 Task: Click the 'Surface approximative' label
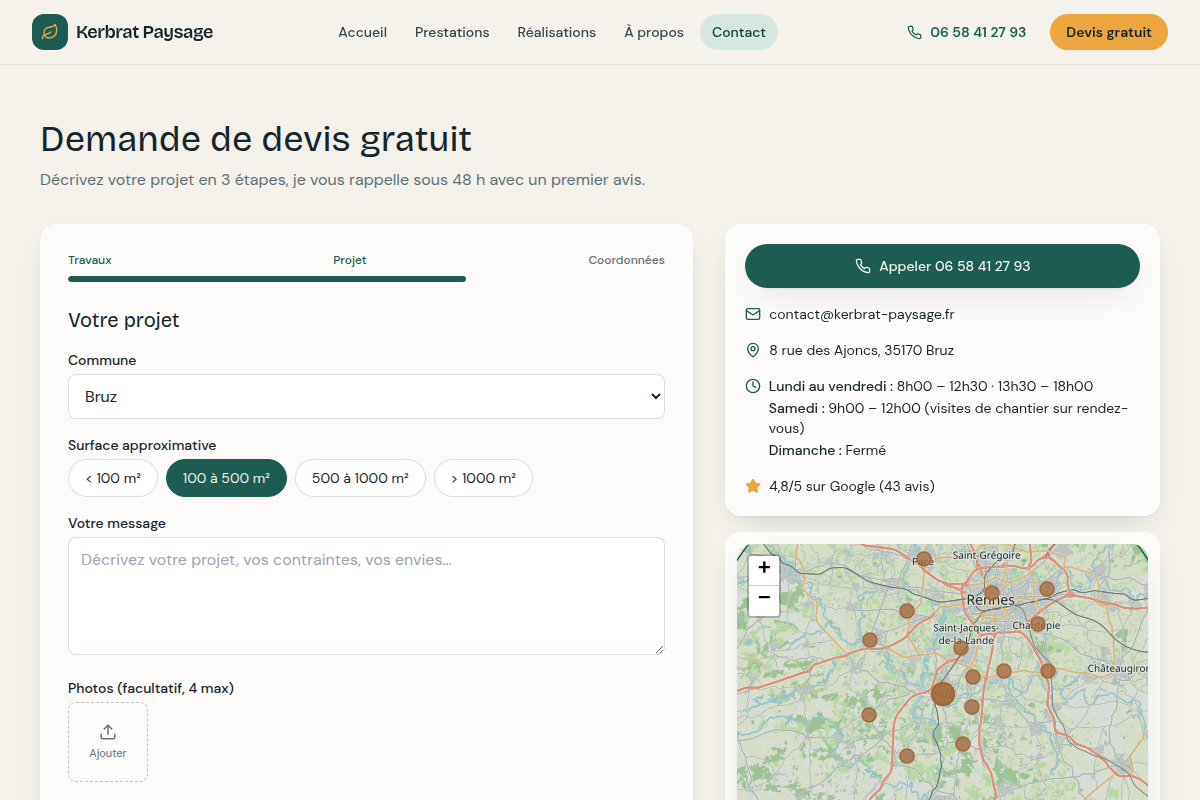tap(142, 445)
